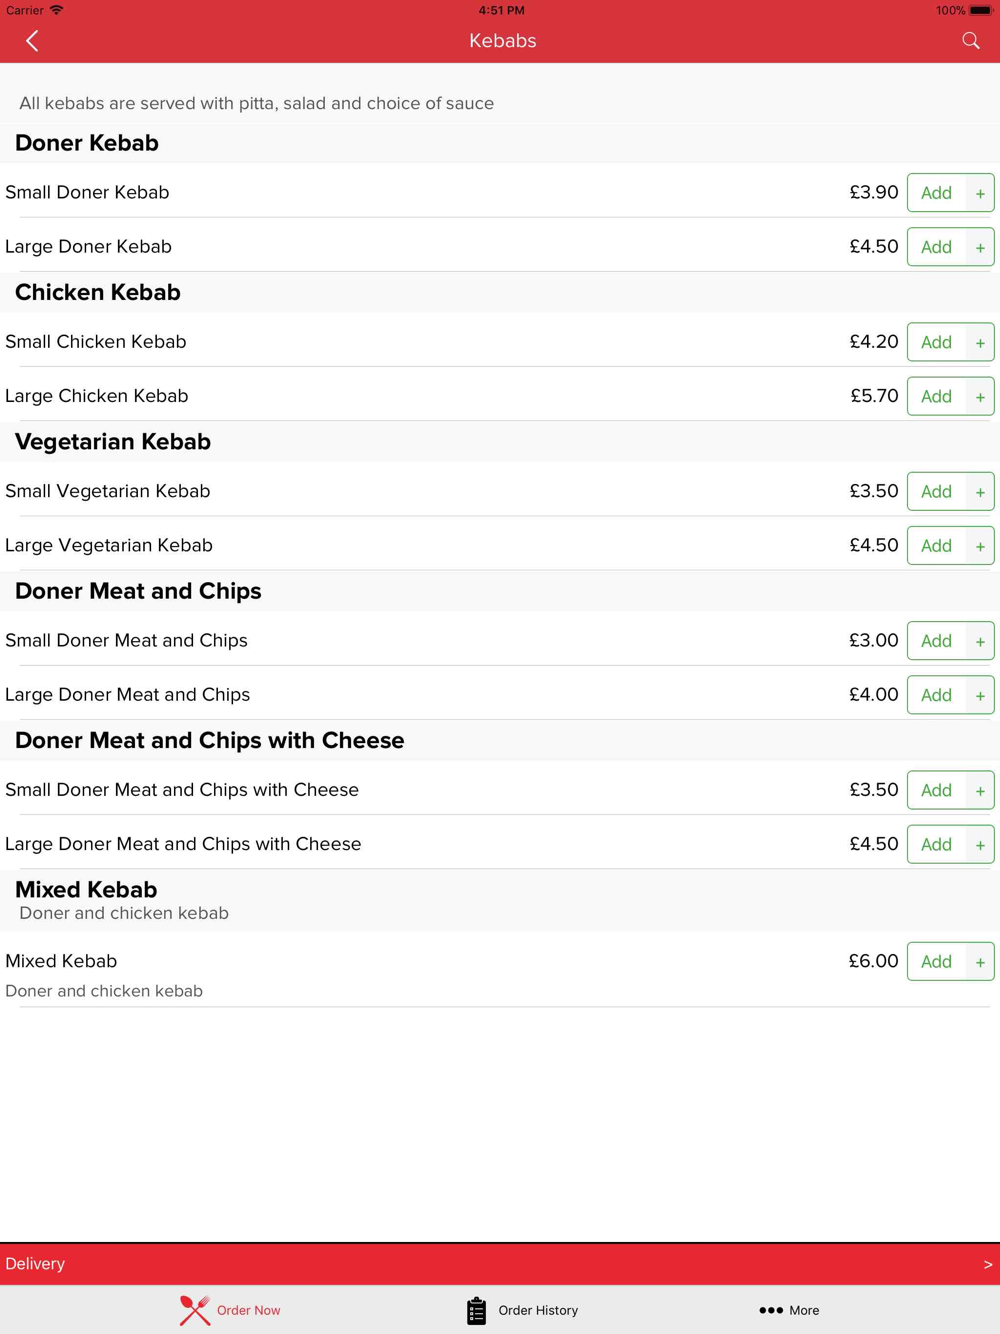Click plus icon for Small Doner Kebab
1000x1334 pixels.
pos(980,193)
